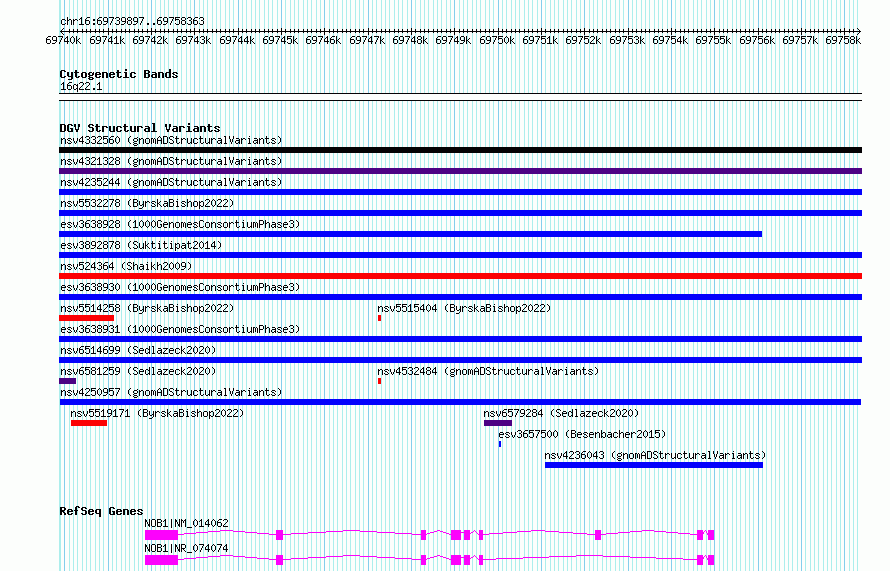The image size is (890, 571).
Task: Select the esv3638931 1000Genomes label
Action: pos(180,329)
